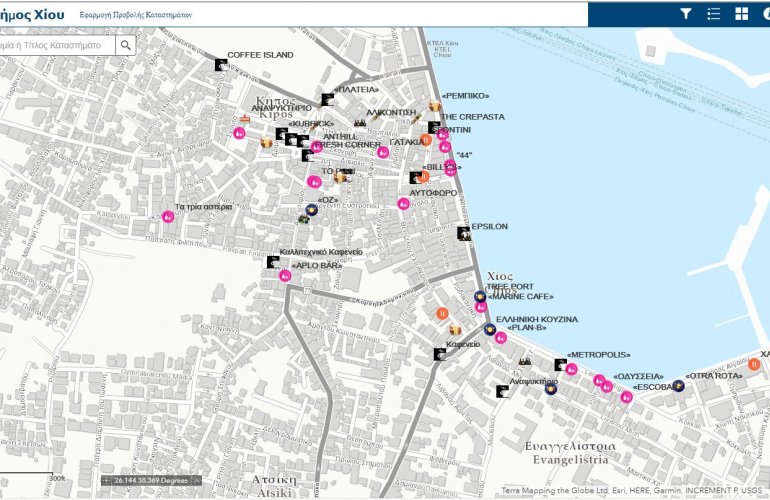Select the «METROPOLIS» black cafe marker
This screenshot has width=770, height=500.
coord(560,364)
